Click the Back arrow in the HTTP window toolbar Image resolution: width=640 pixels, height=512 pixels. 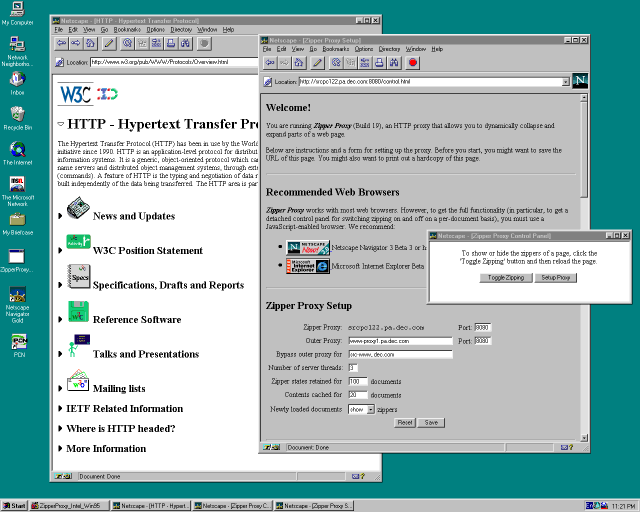click(x=61, y=43)
